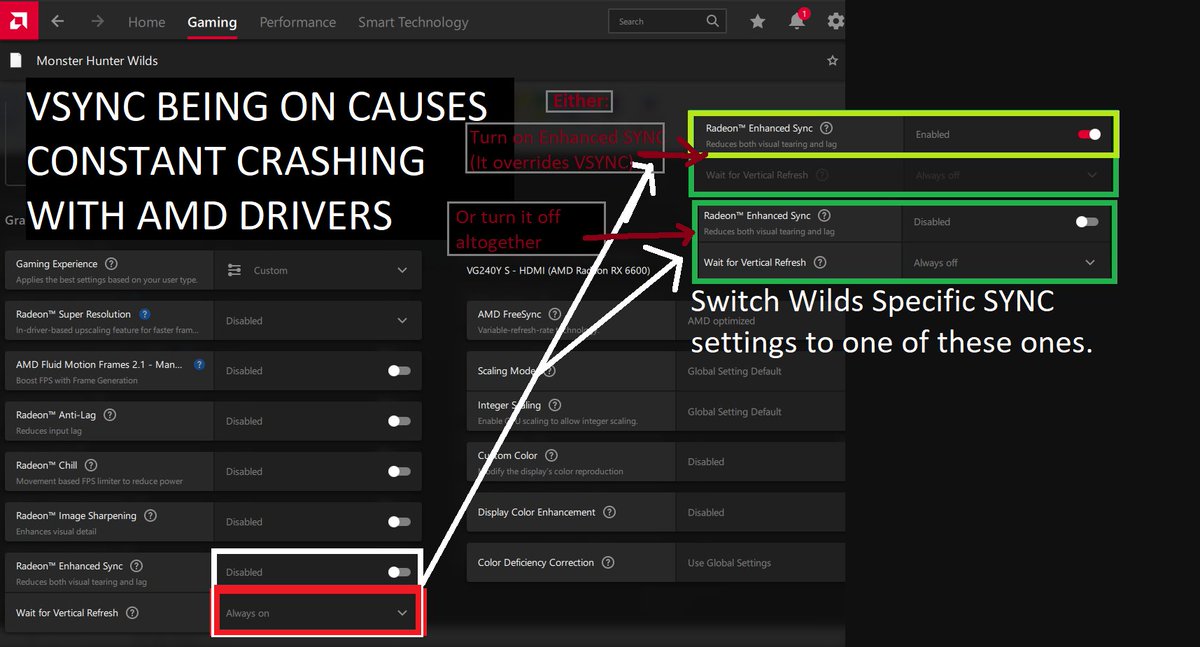Click the AMD FreeSync setting label
Screen dimensions: 1200x647
510,314
